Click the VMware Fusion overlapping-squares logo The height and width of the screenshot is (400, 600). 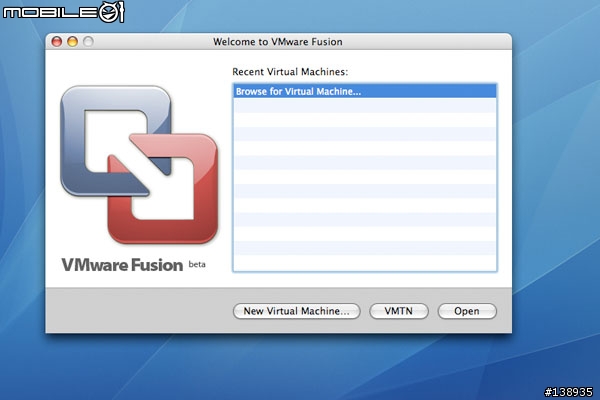[x=139, y=165]
